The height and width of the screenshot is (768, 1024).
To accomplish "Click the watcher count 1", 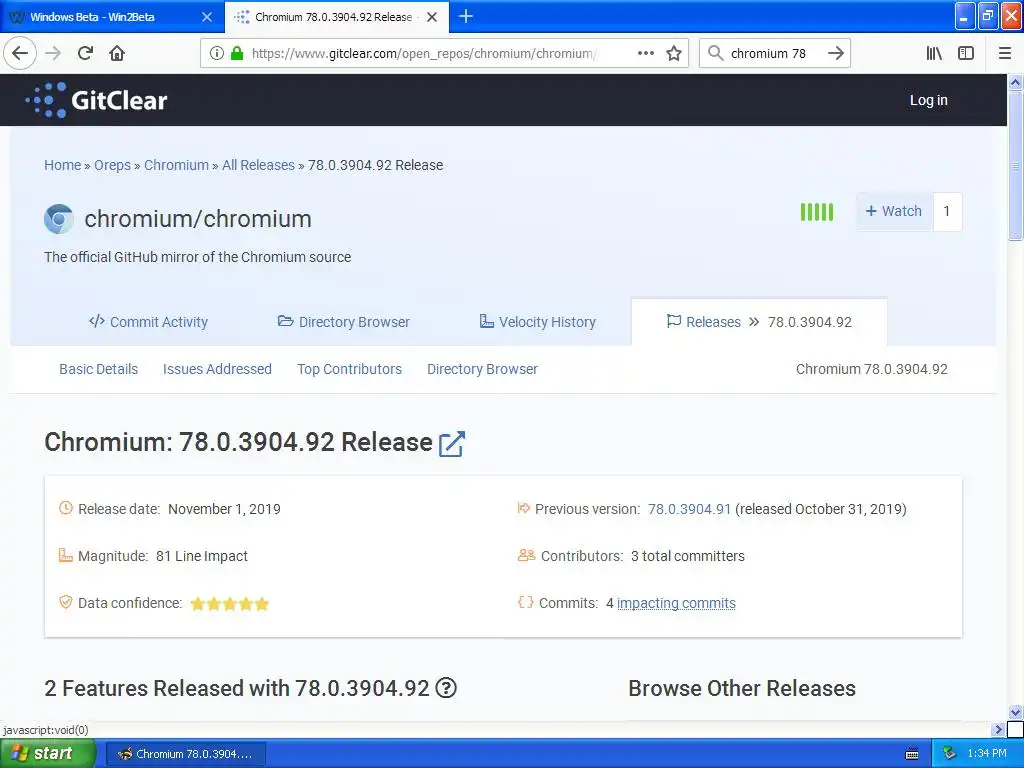I will [947, 212].
